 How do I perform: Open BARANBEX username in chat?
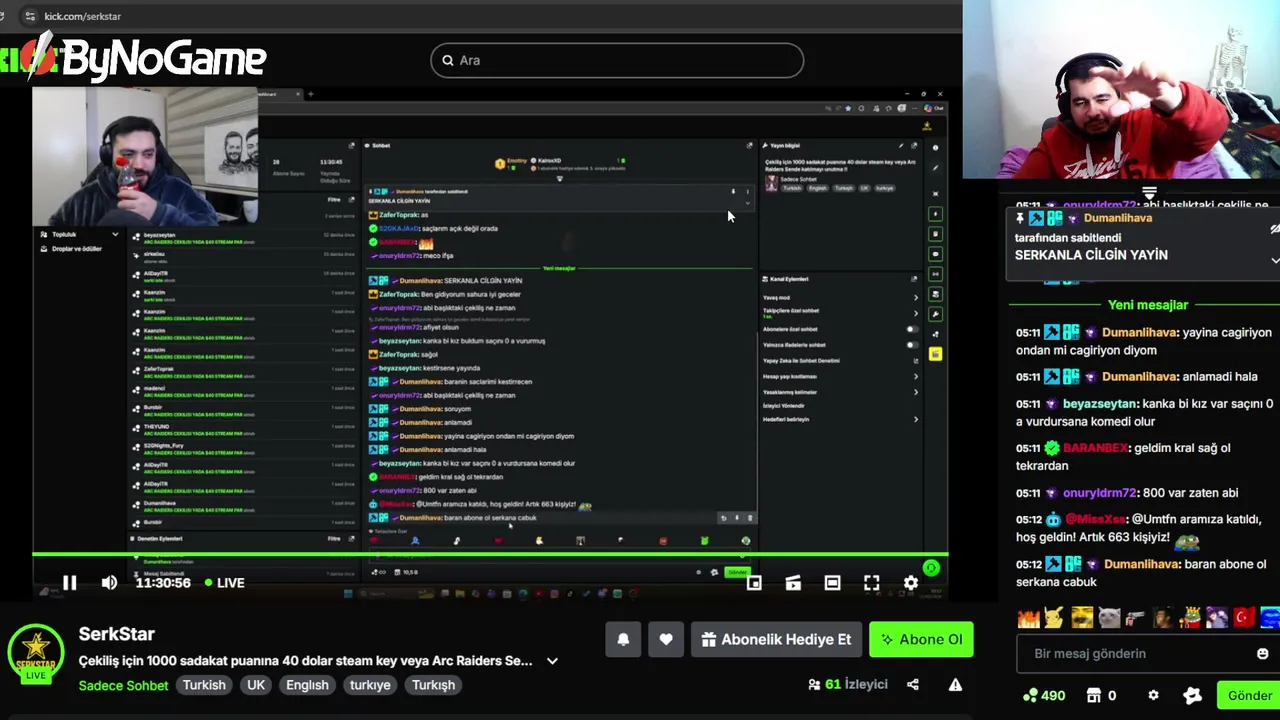coord(1095,448)
